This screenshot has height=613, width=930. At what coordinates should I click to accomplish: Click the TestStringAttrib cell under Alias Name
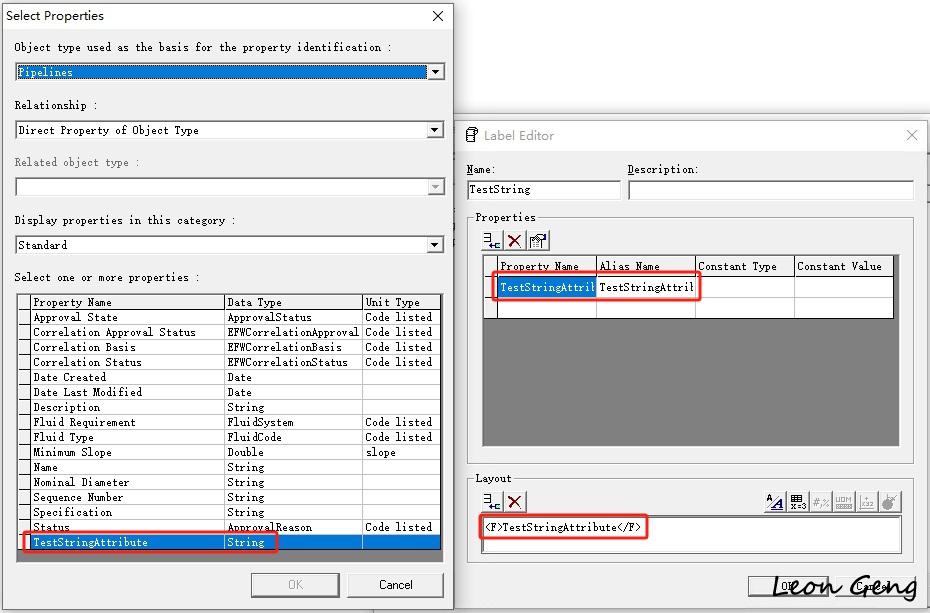coord(645,287)
